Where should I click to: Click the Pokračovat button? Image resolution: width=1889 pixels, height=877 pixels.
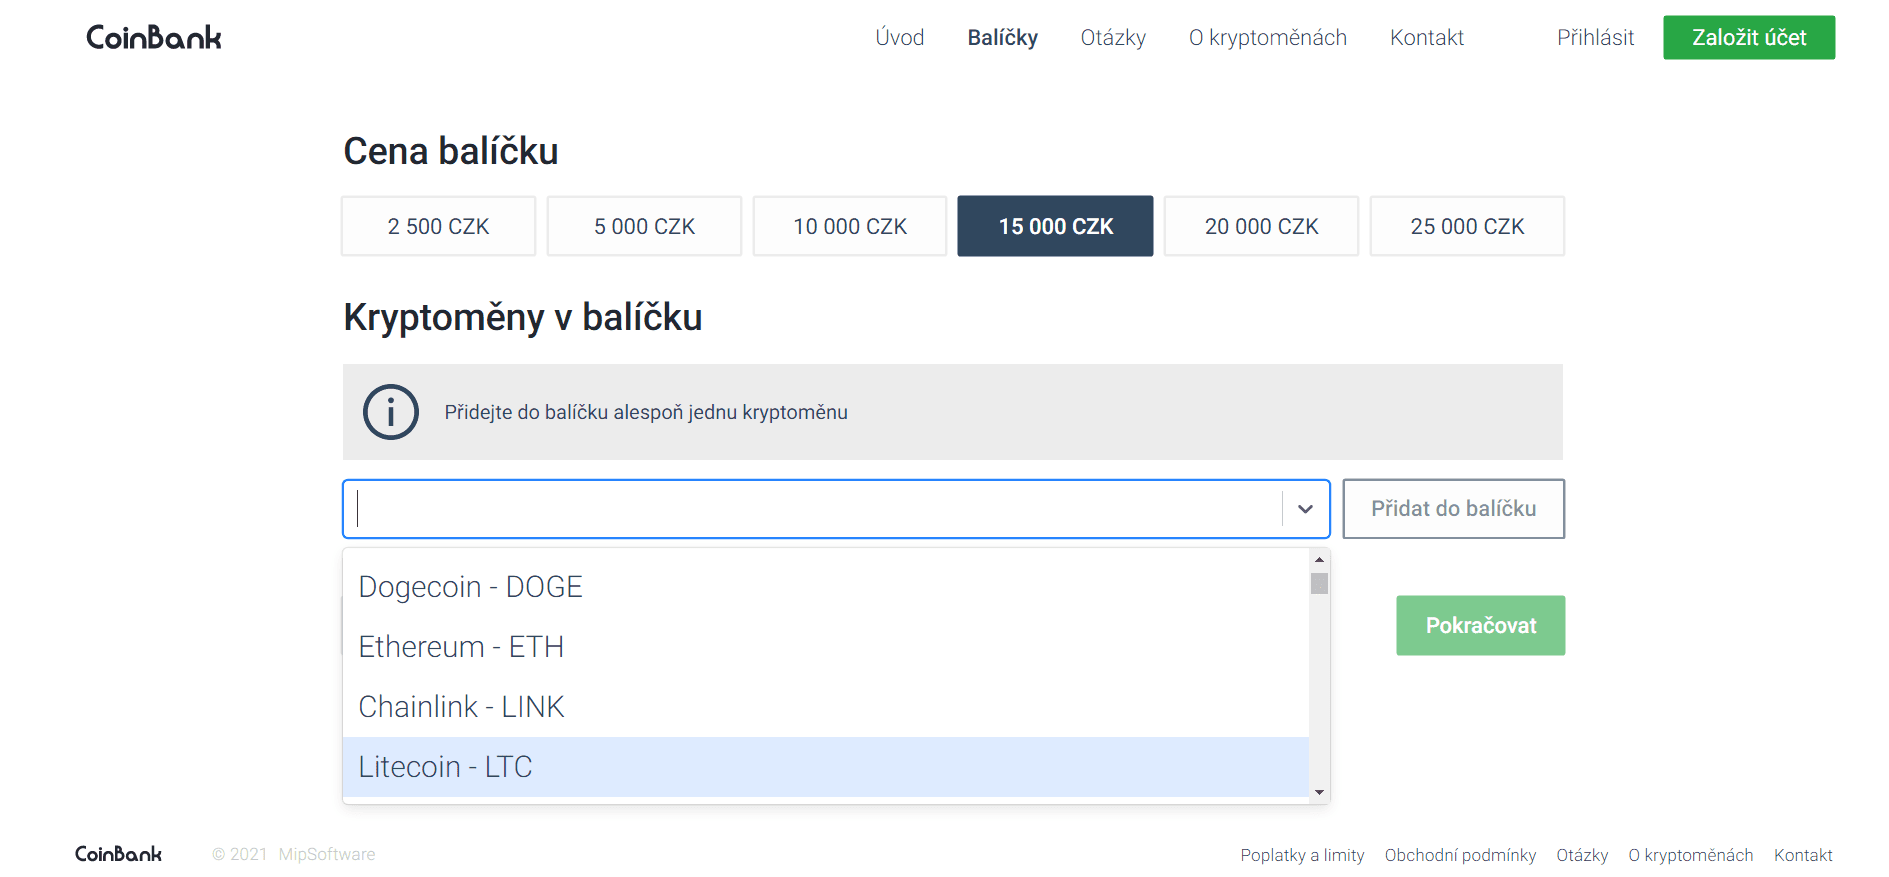(1480, 626)
